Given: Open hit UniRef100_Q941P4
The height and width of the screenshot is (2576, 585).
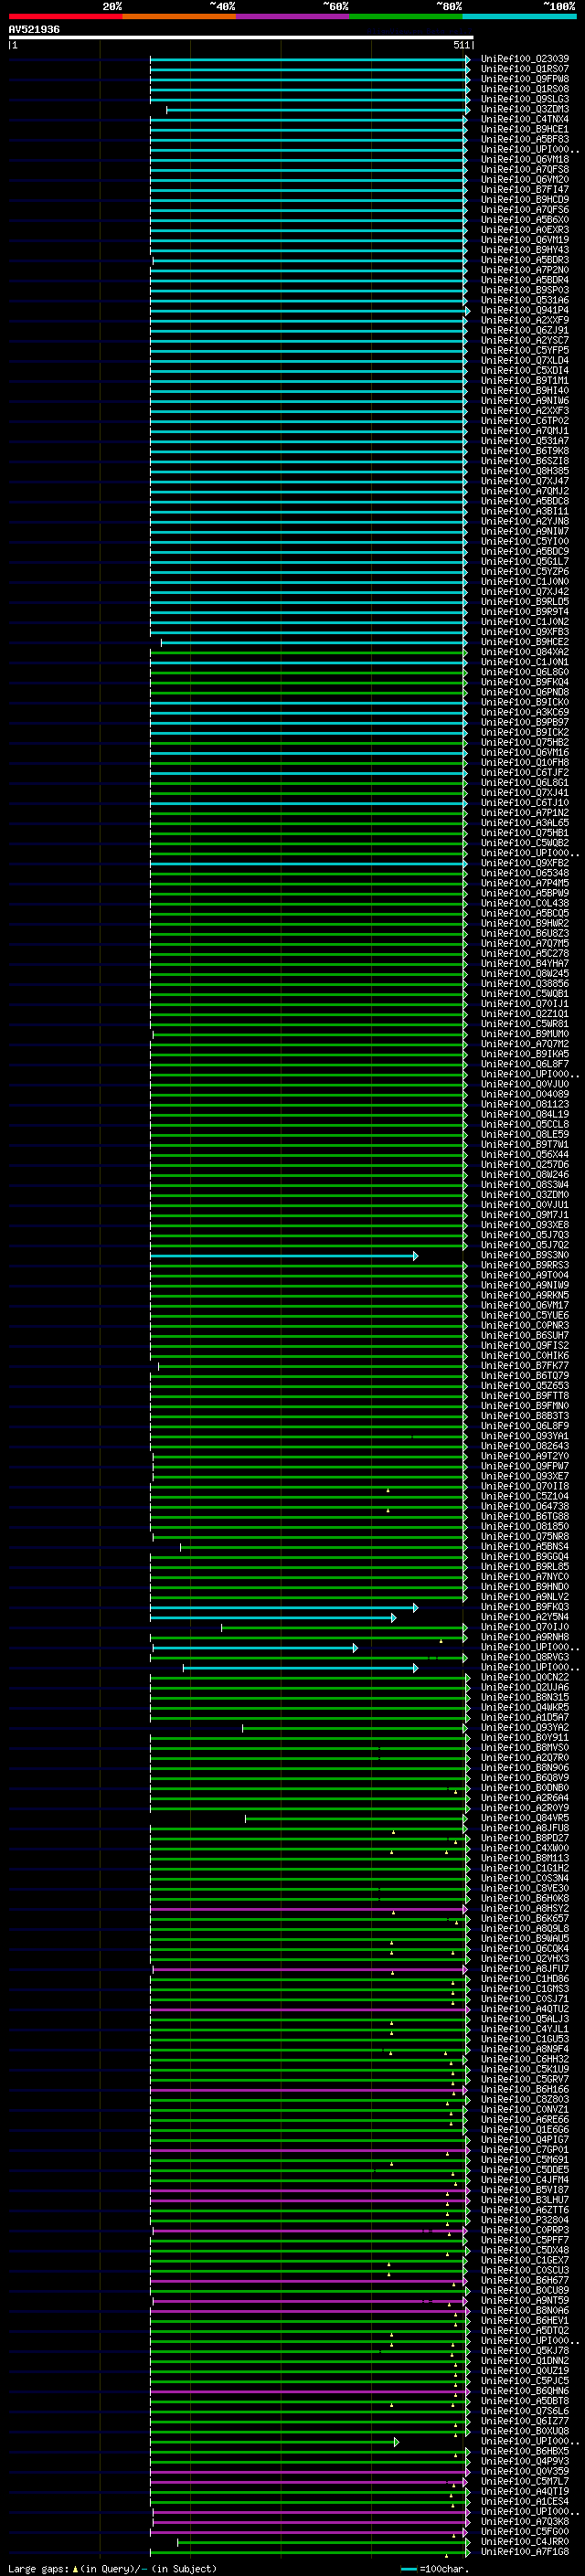Looking at the screenshot, I should (x=525, y=310).
